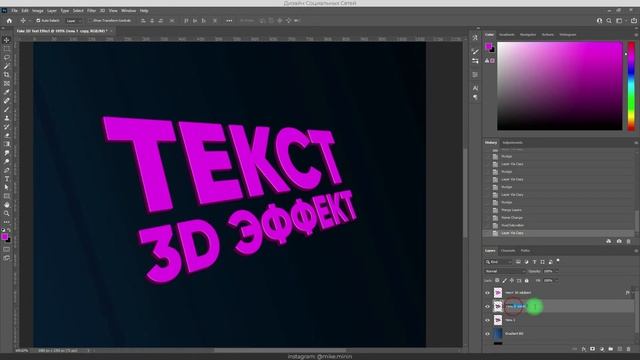Select the Move tool in the left toolbar
This screenshot has height=360, width=640.
click(x=7, y=40)
